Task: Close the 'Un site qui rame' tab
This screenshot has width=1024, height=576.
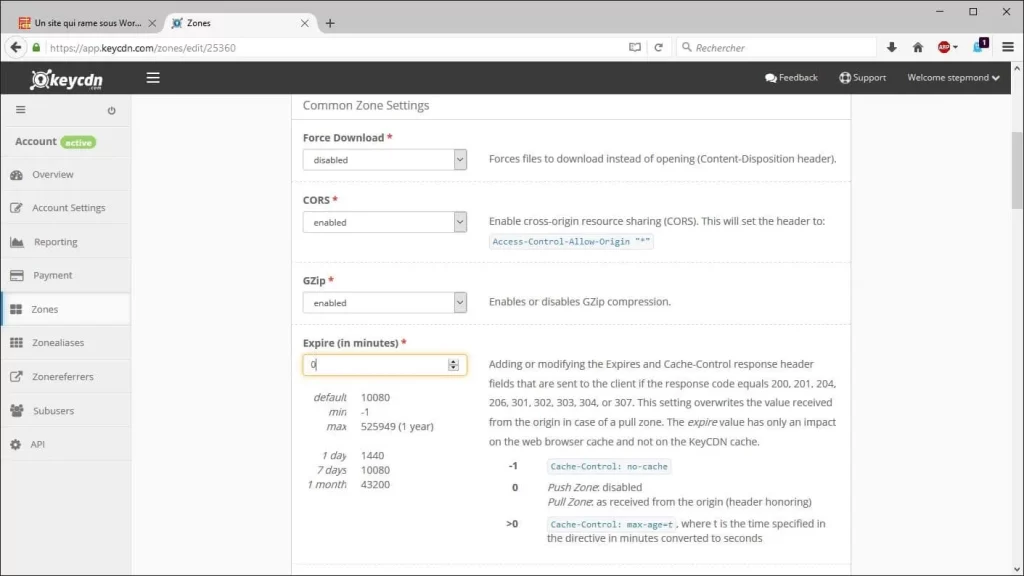Action: [152, 23]
